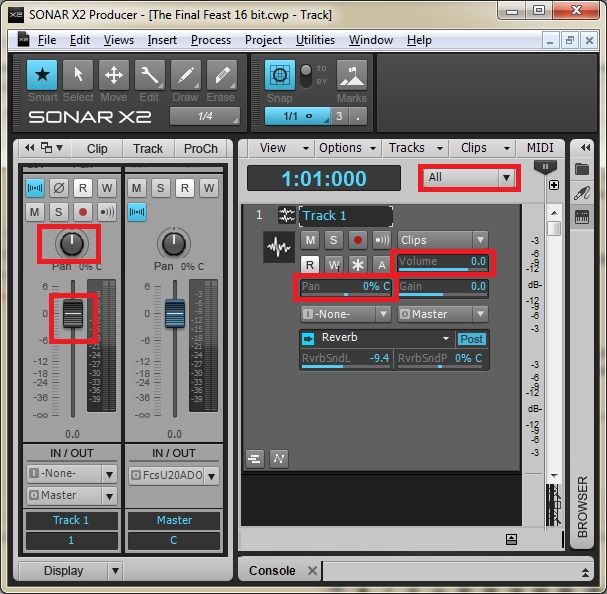Switch to the ProCh tab
Screen dimensions: 607x594
click(x=201, y=148)
